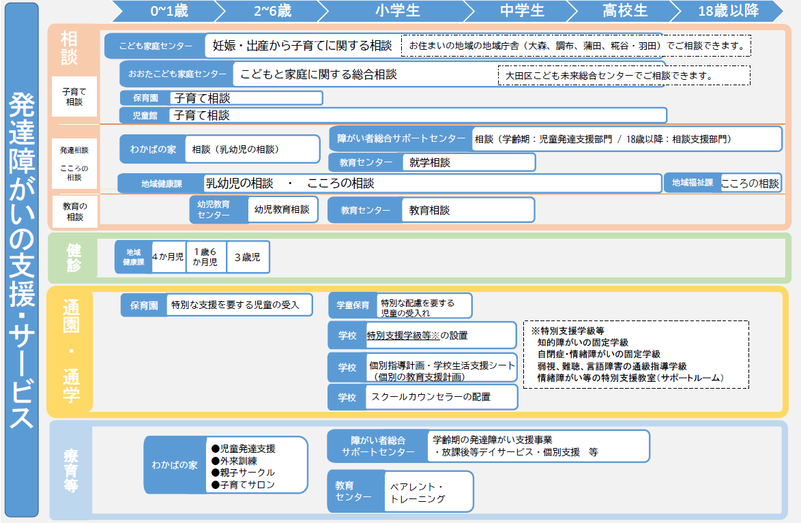801x523 pixels.
Task: Click 障がい者総合サポートセンター label in 療育等 section
Action: pos(378,446)
